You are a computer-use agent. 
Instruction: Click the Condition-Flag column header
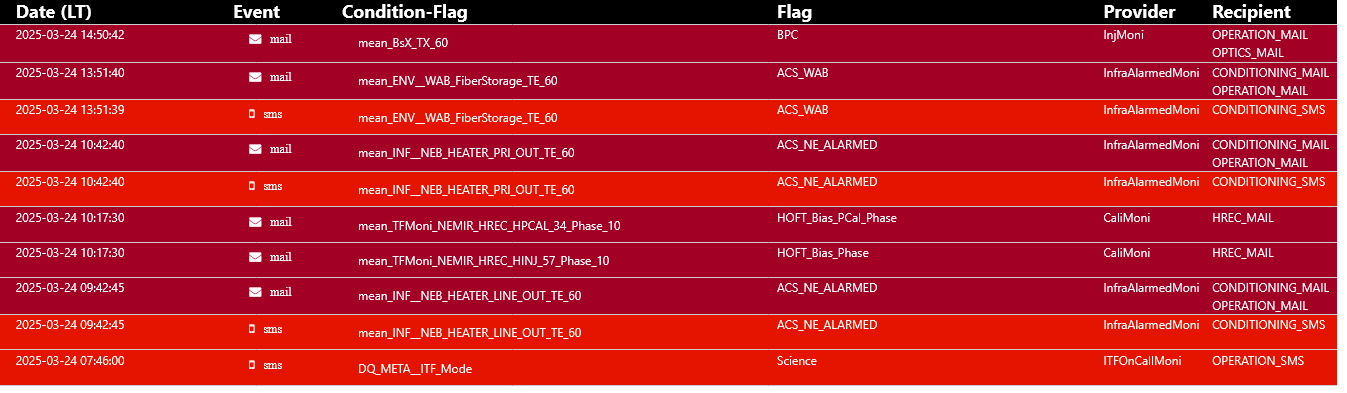(404, 12)
